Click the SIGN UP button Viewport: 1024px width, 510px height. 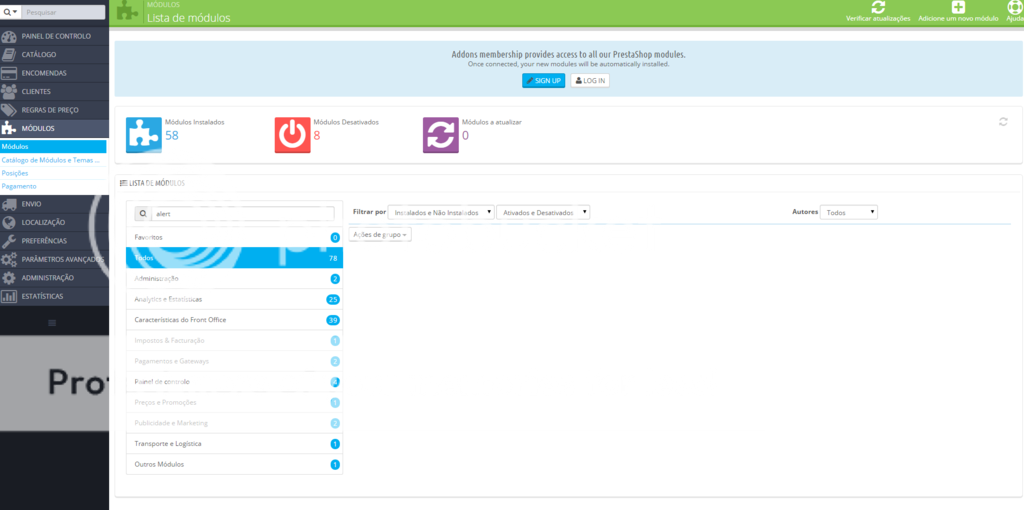pyautogui.click(x=543, y=80)
